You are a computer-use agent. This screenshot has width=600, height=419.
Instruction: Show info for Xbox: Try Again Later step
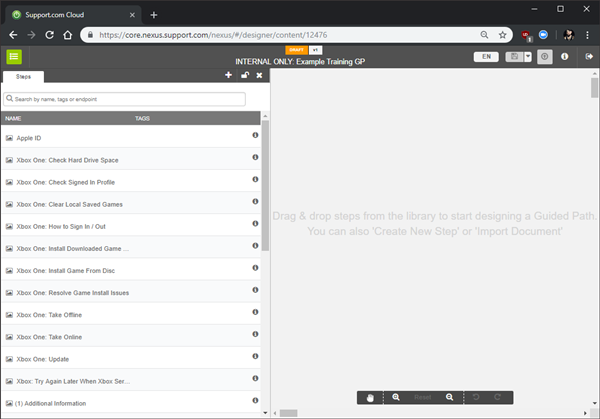[x=255, y=378]
